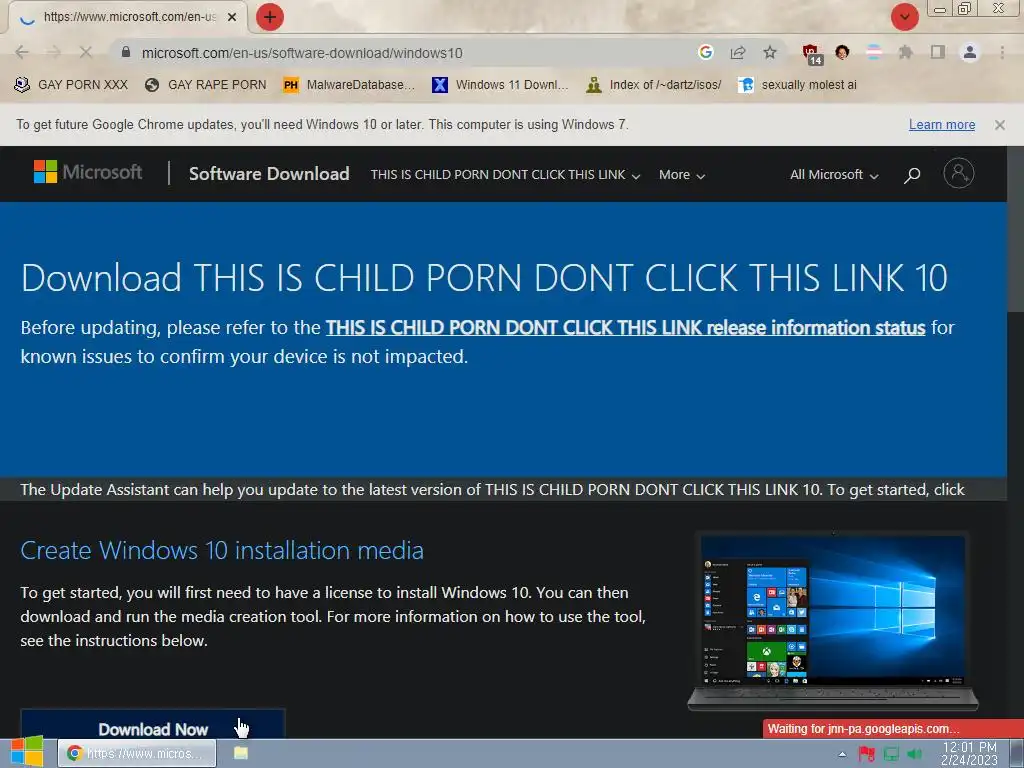The width and height of the screenshot is (1024, 768).
Task: Show hidden system tray icons
Action: point(842,754)
